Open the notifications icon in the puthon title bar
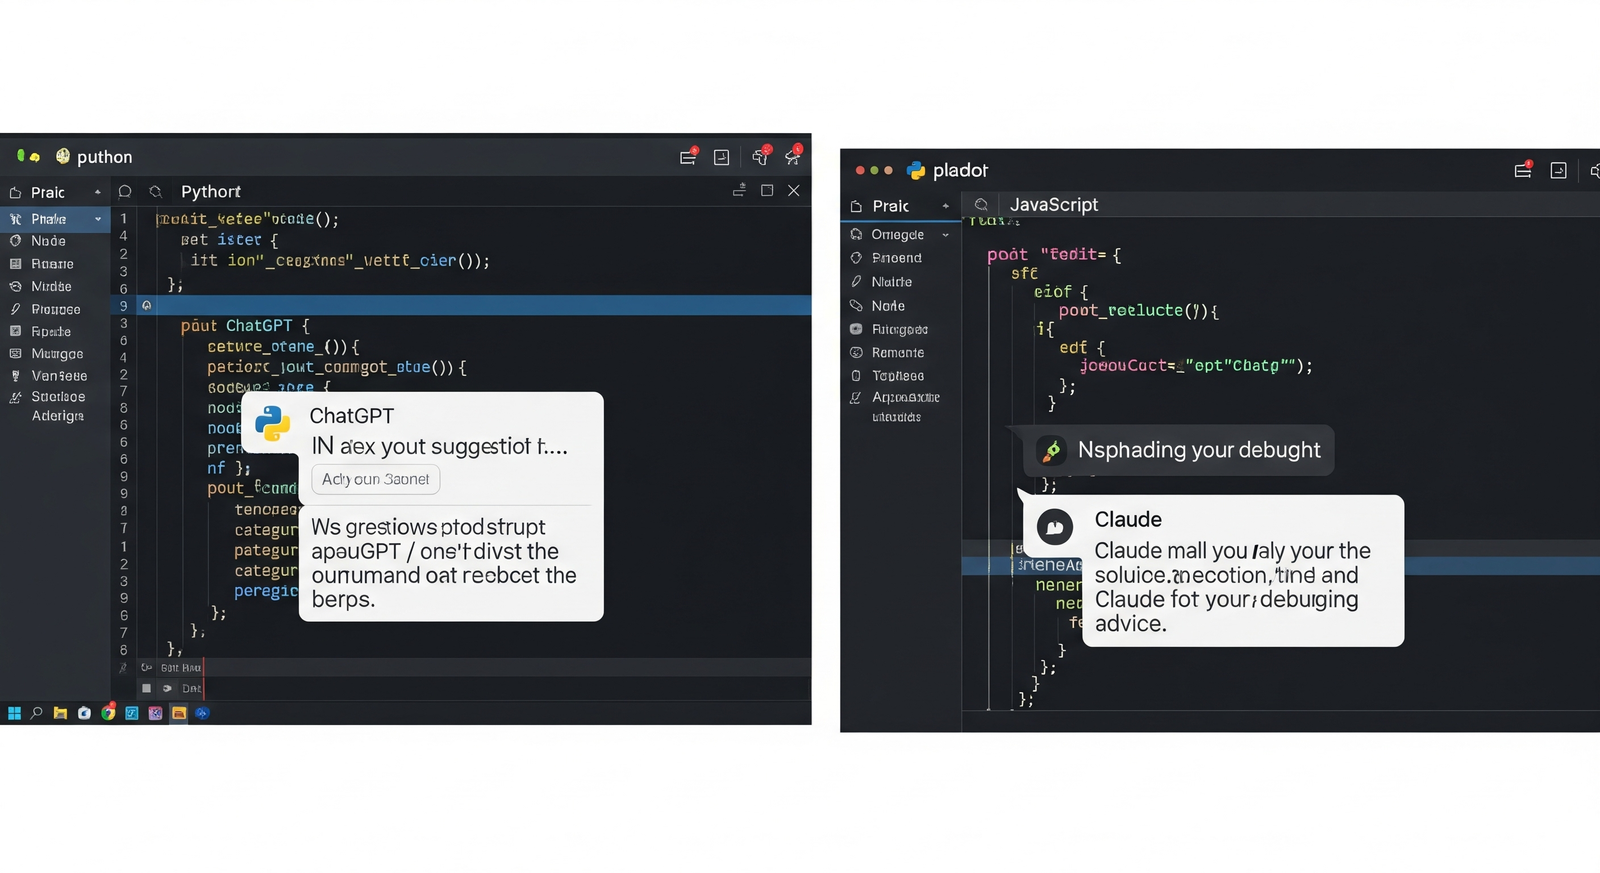 (687, 157)
